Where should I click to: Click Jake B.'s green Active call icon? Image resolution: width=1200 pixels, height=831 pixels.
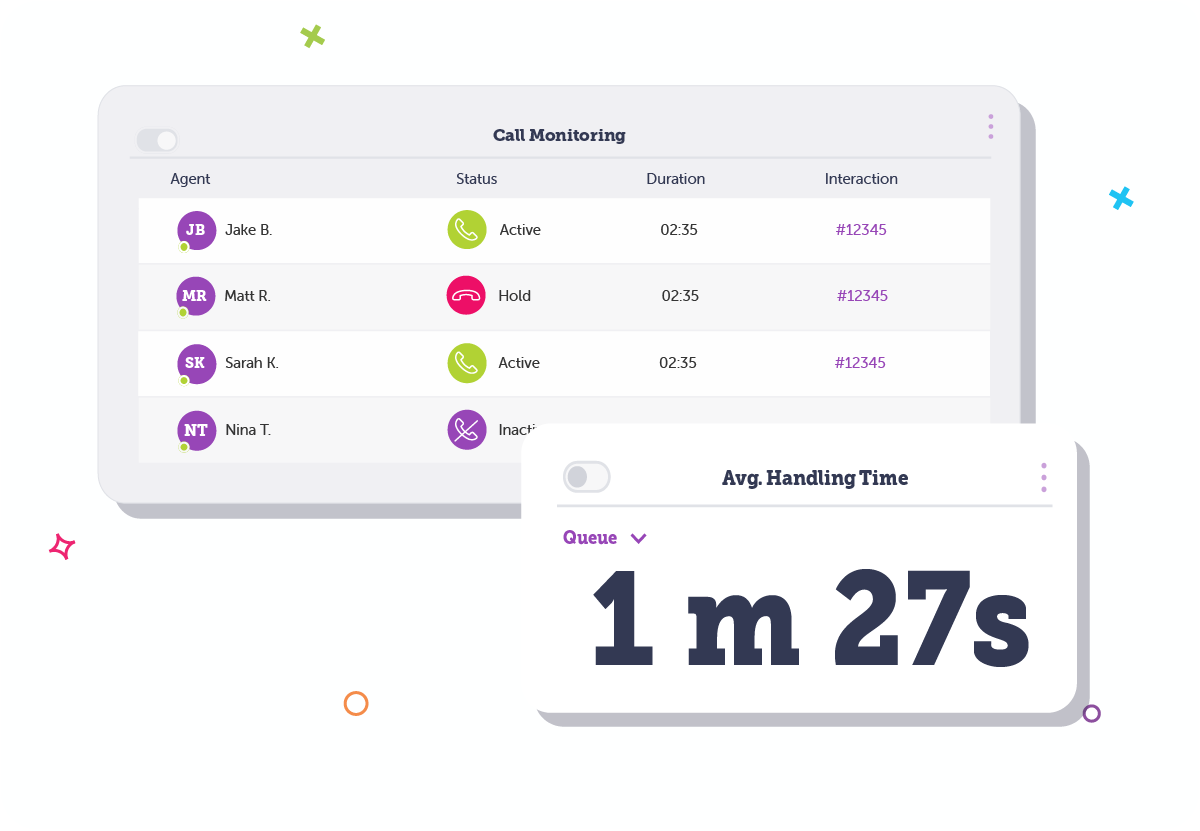pyautogui.click(x=467, y=230)
